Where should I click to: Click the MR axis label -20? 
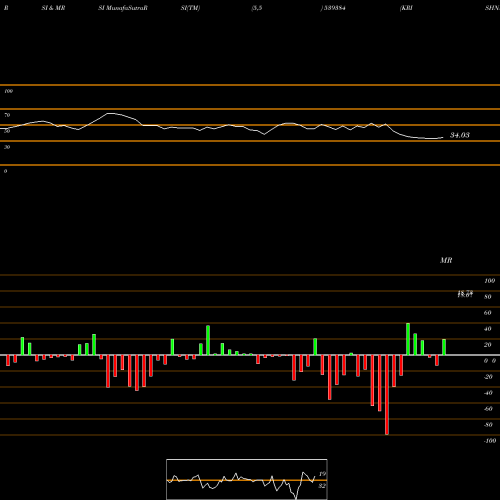point(488,377)
